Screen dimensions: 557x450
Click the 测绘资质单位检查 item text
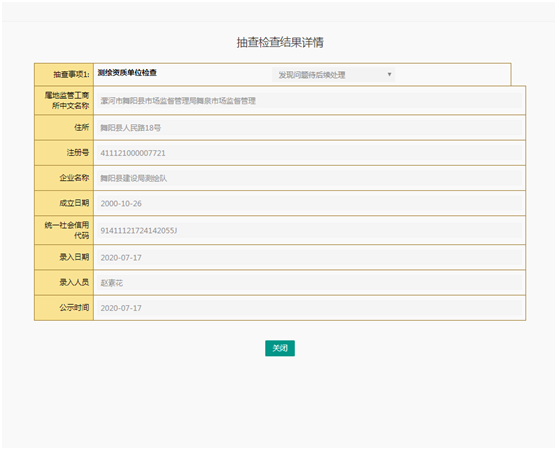click(127, 73)
